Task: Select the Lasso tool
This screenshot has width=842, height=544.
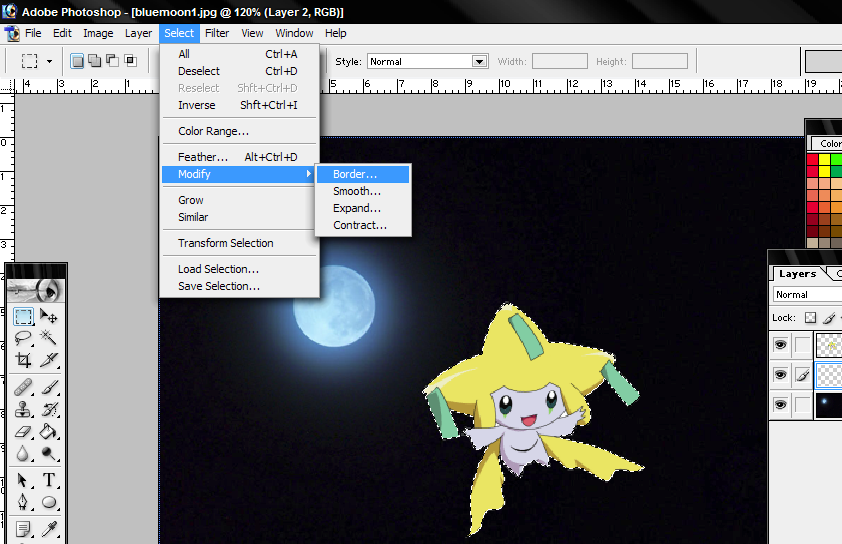Action: [23, 338]
